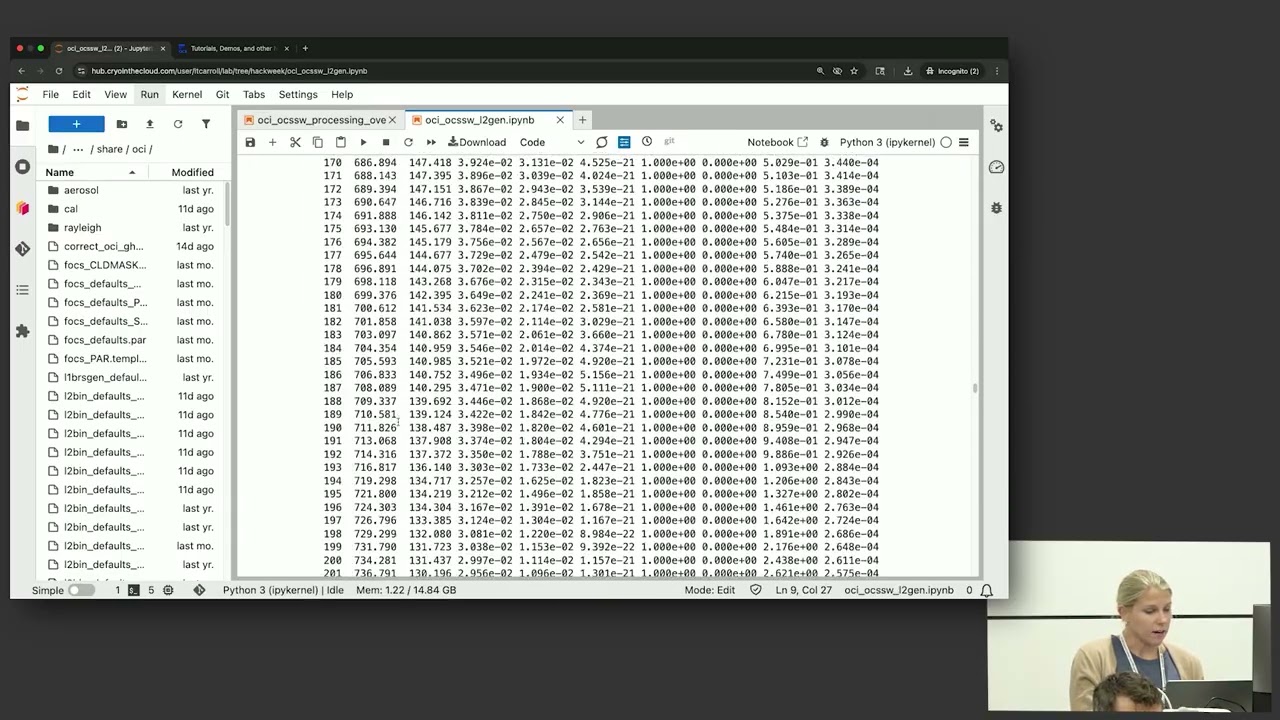Restart kernel and run all cells

tap(431, 142)
